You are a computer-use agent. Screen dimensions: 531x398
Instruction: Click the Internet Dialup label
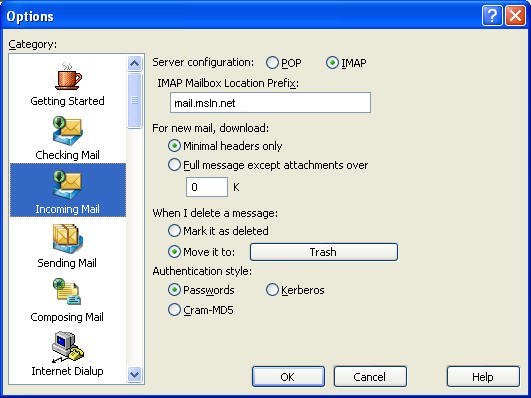point(67,371)
